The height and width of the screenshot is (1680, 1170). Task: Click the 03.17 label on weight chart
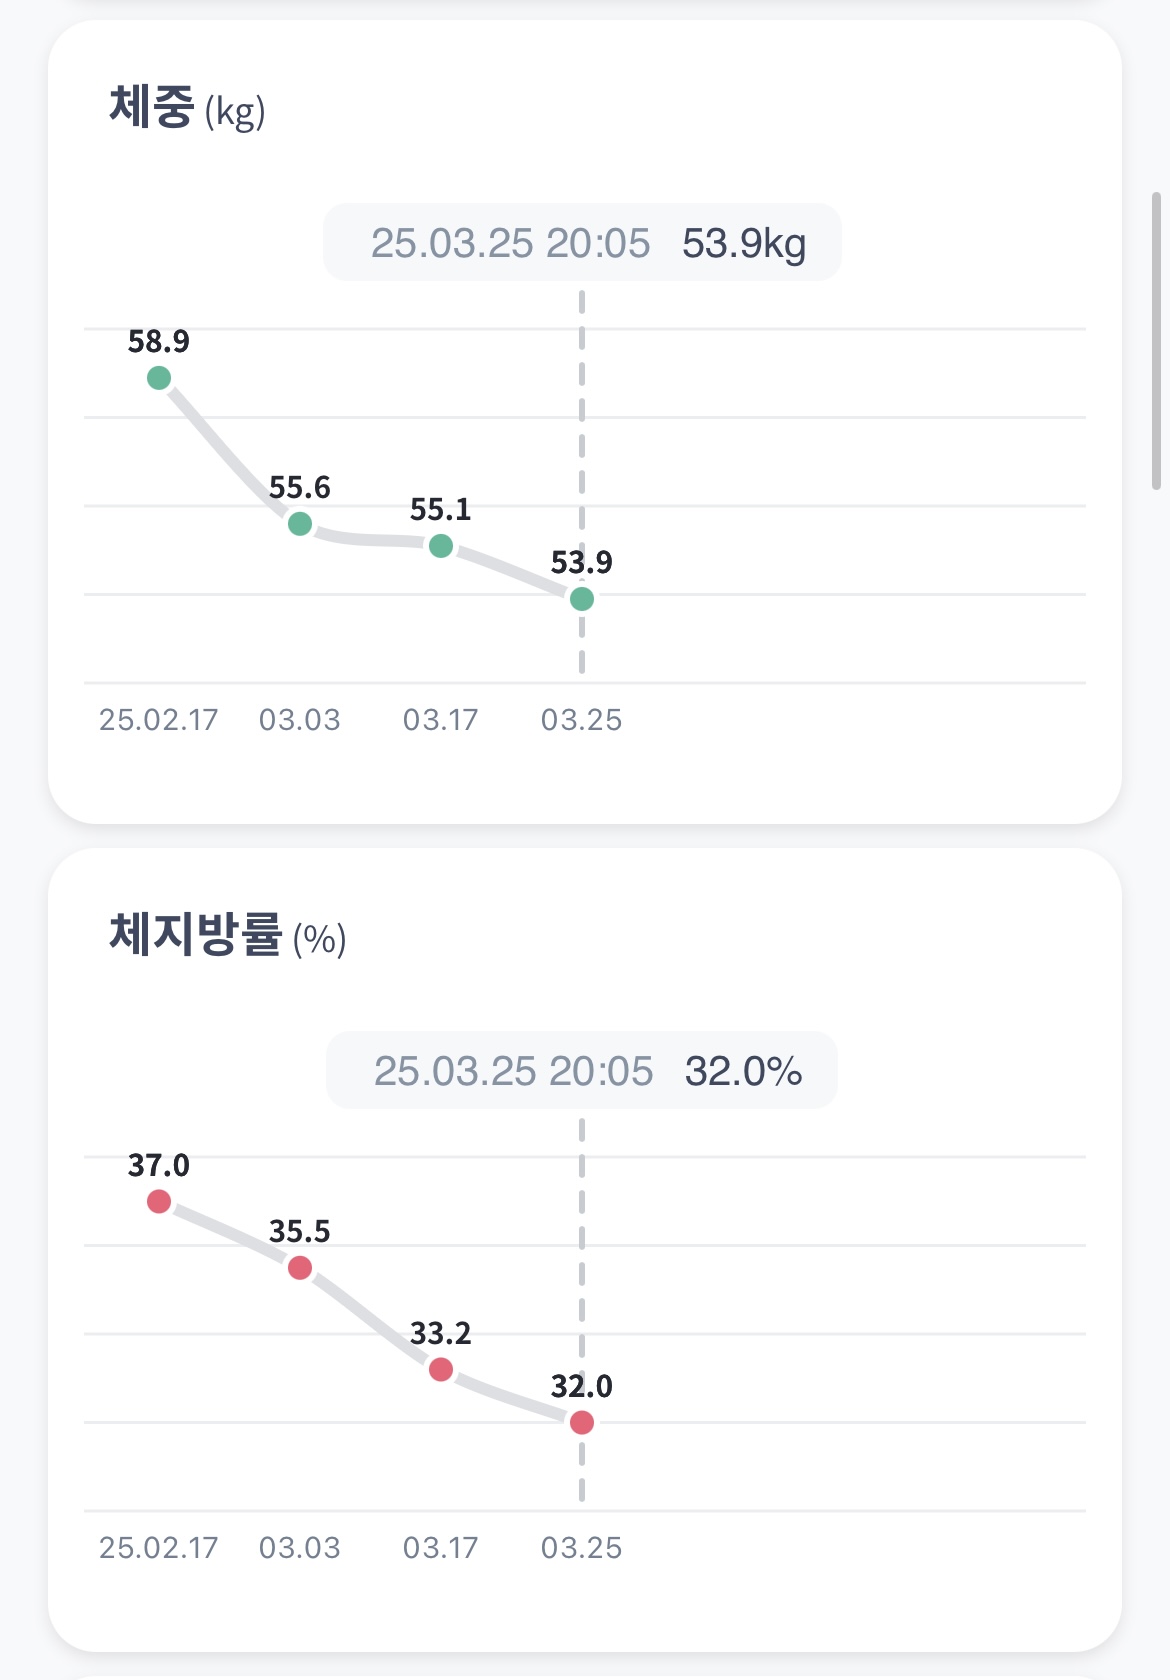click(x=441, y=720)
